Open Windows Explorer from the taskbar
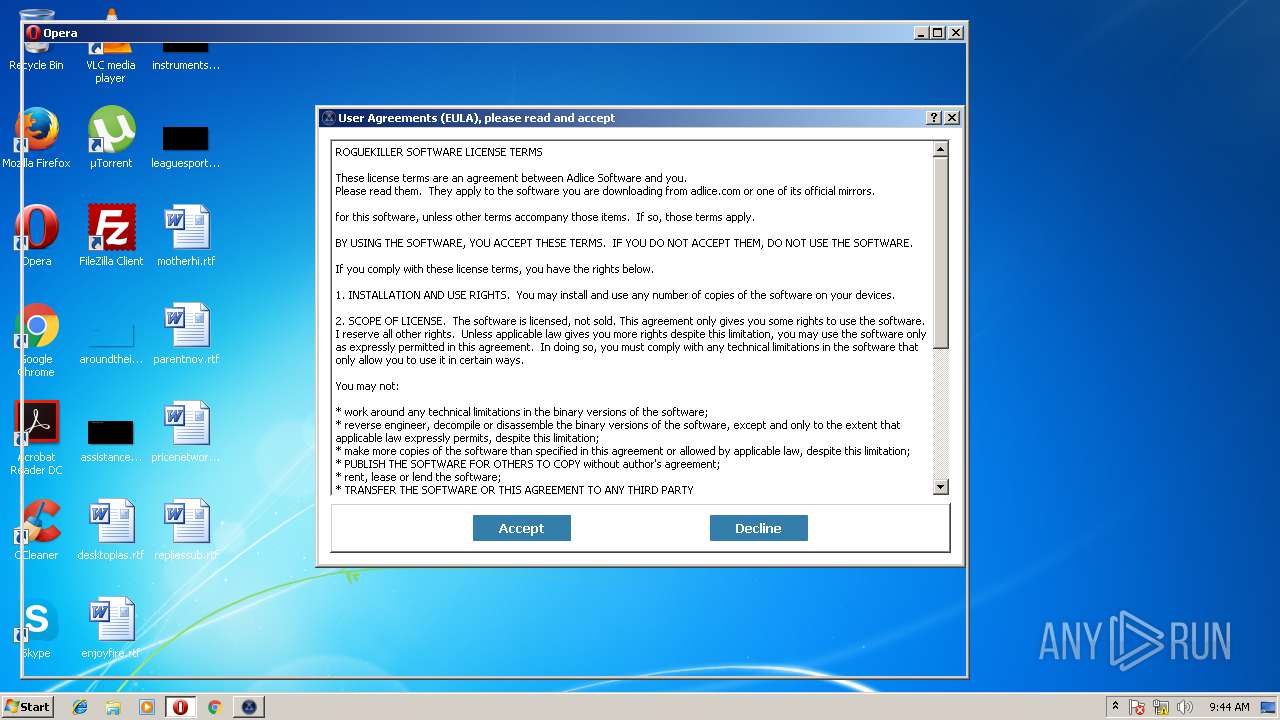1280x720 pixels. click(113, 707)
